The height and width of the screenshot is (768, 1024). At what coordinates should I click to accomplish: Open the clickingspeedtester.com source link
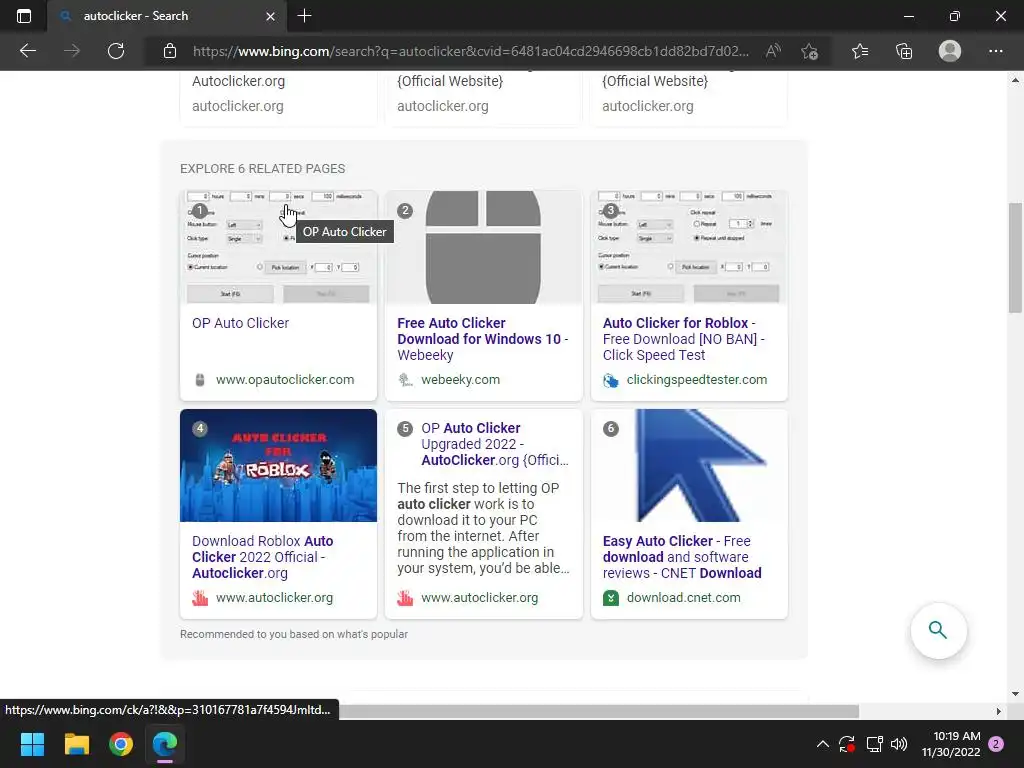pos(697,379)
